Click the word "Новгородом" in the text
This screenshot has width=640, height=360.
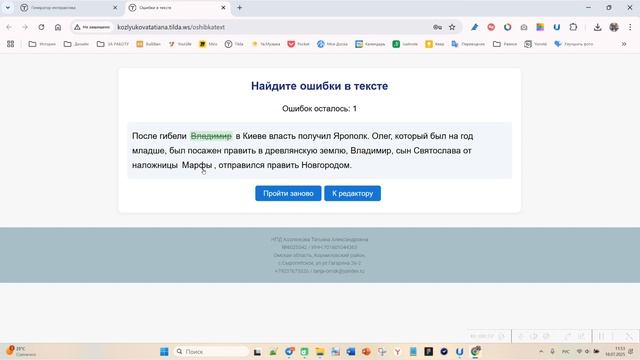(x=325, y=165)
